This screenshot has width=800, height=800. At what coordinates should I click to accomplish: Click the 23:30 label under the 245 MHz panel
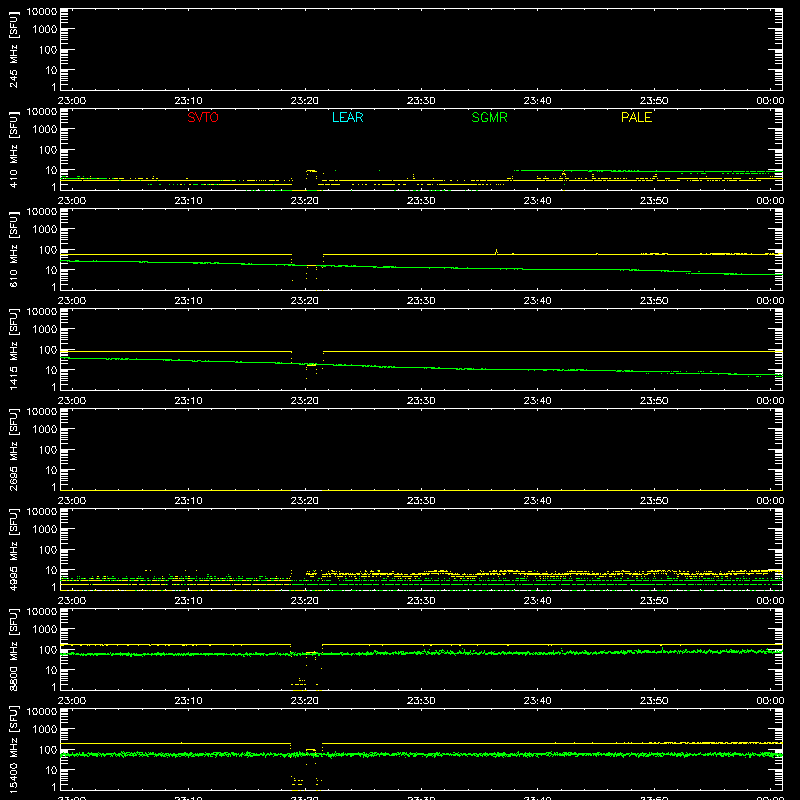[421, 101]
